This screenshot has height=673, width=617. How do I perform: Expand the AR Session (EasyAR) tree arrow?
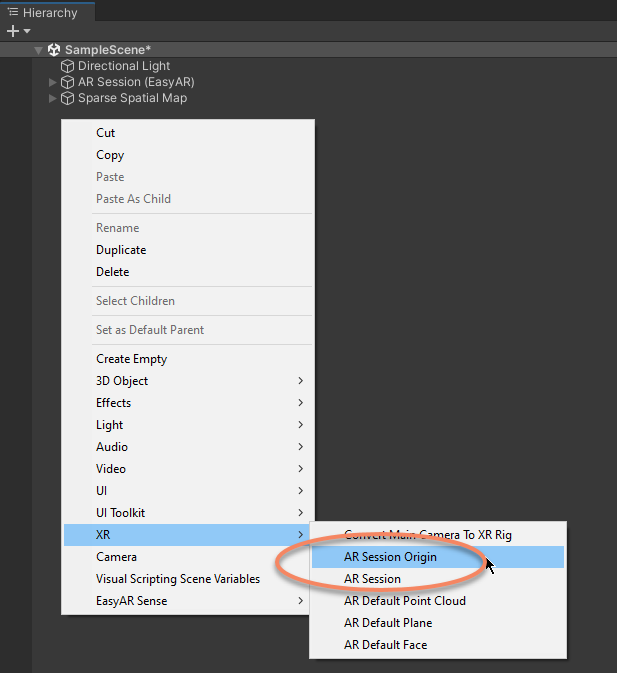53,82
